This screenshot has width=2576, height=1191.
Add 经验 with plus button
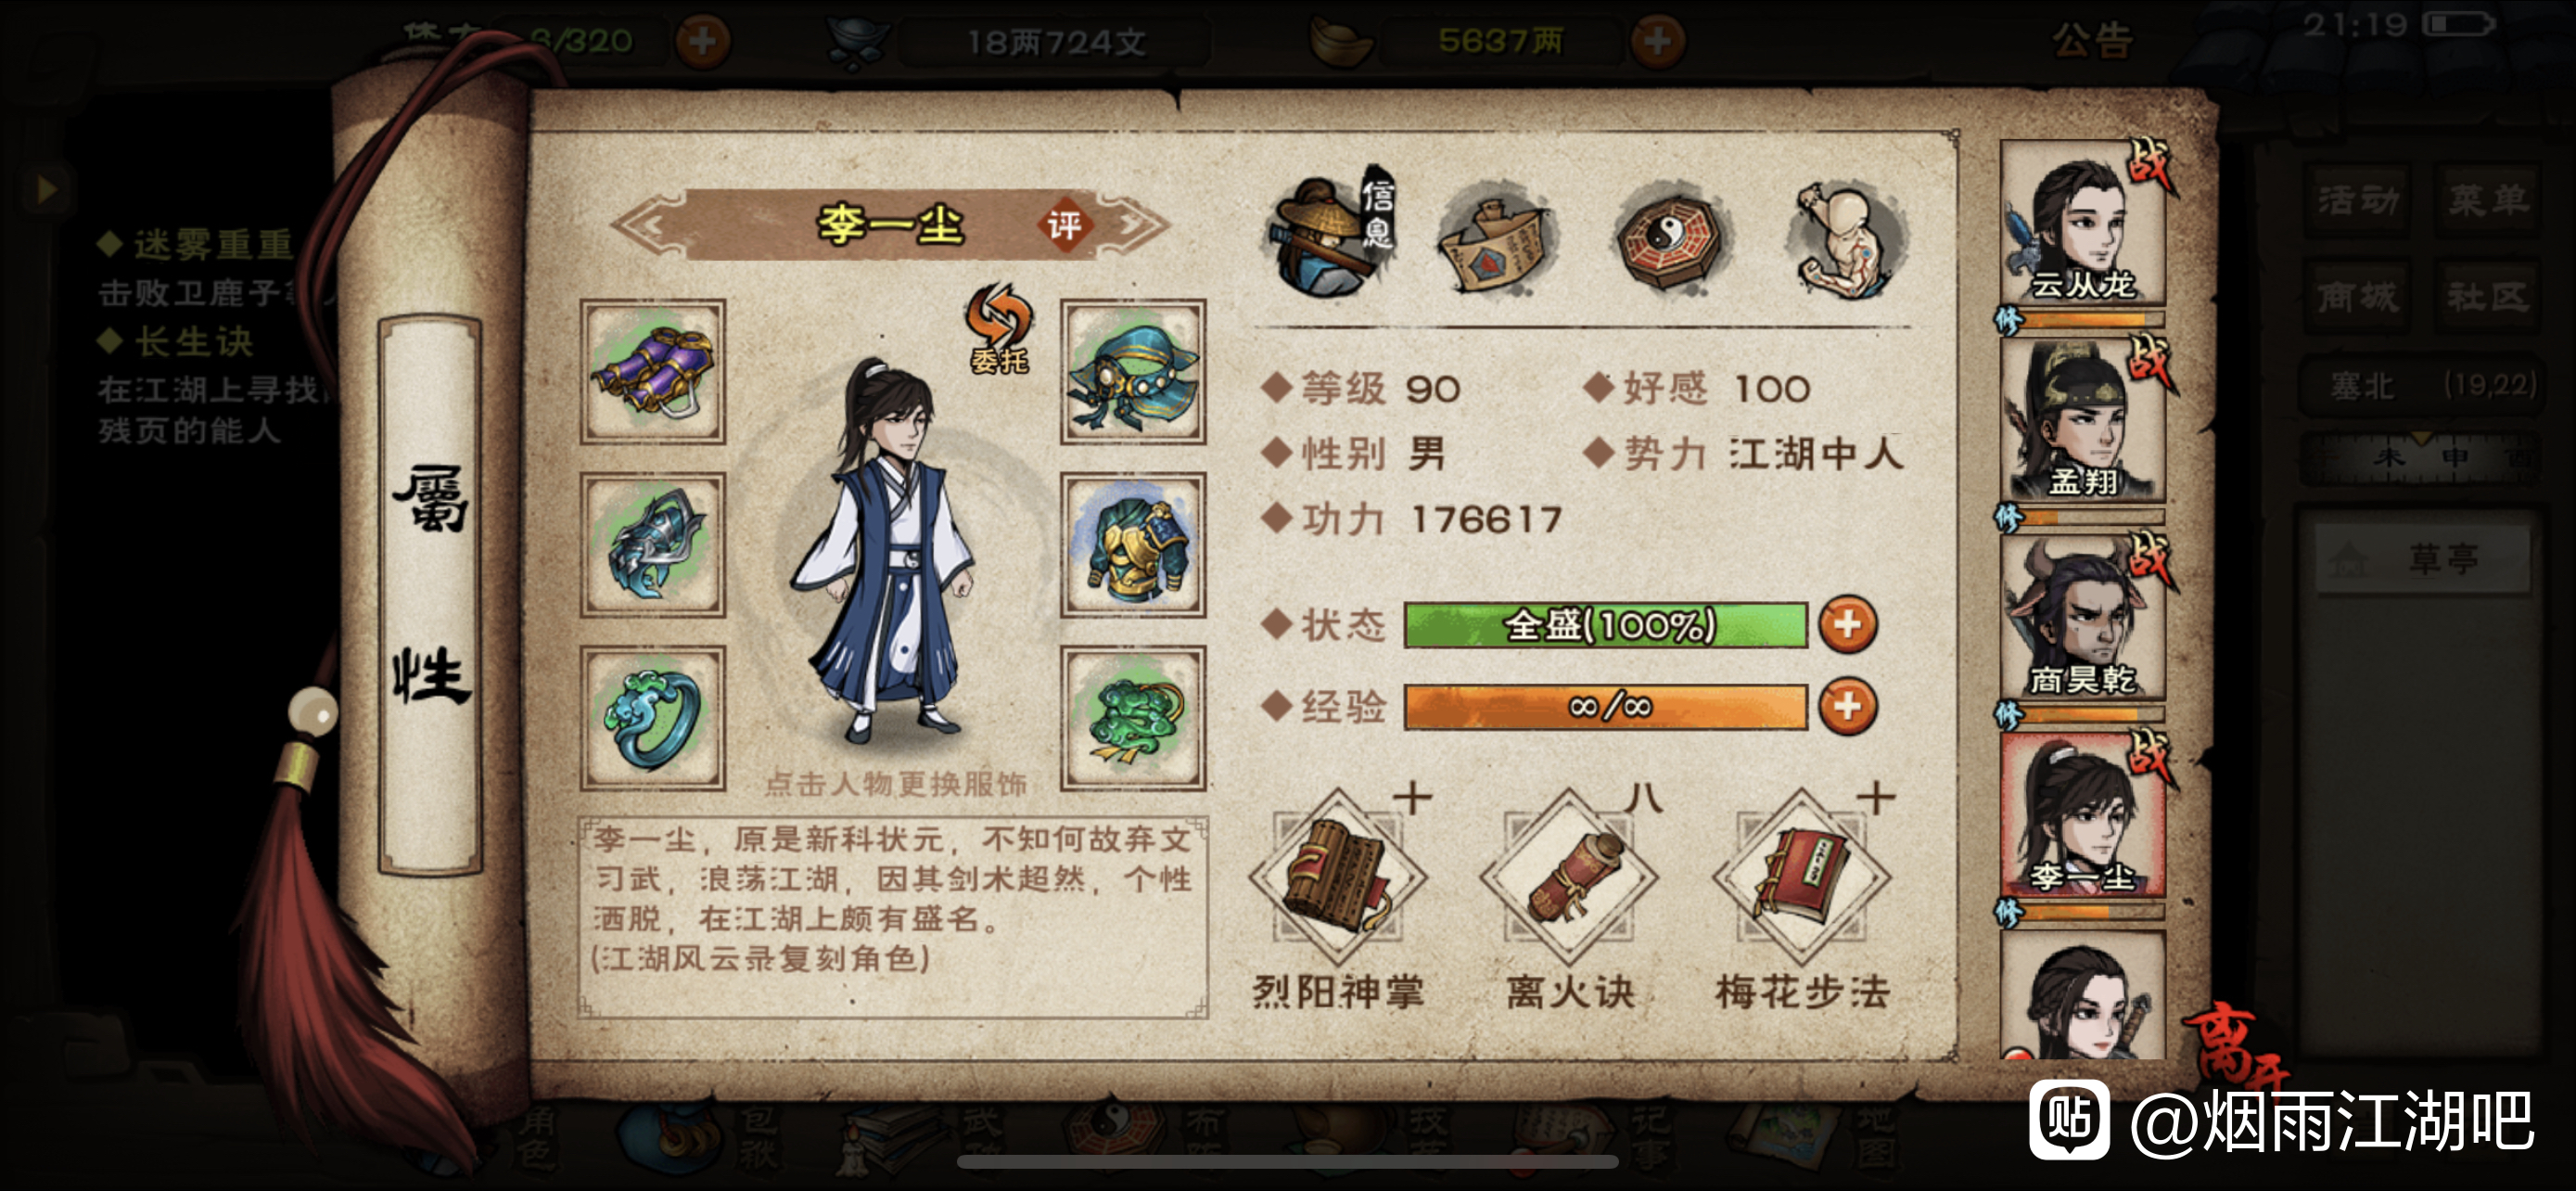[x=1847, y=707]
